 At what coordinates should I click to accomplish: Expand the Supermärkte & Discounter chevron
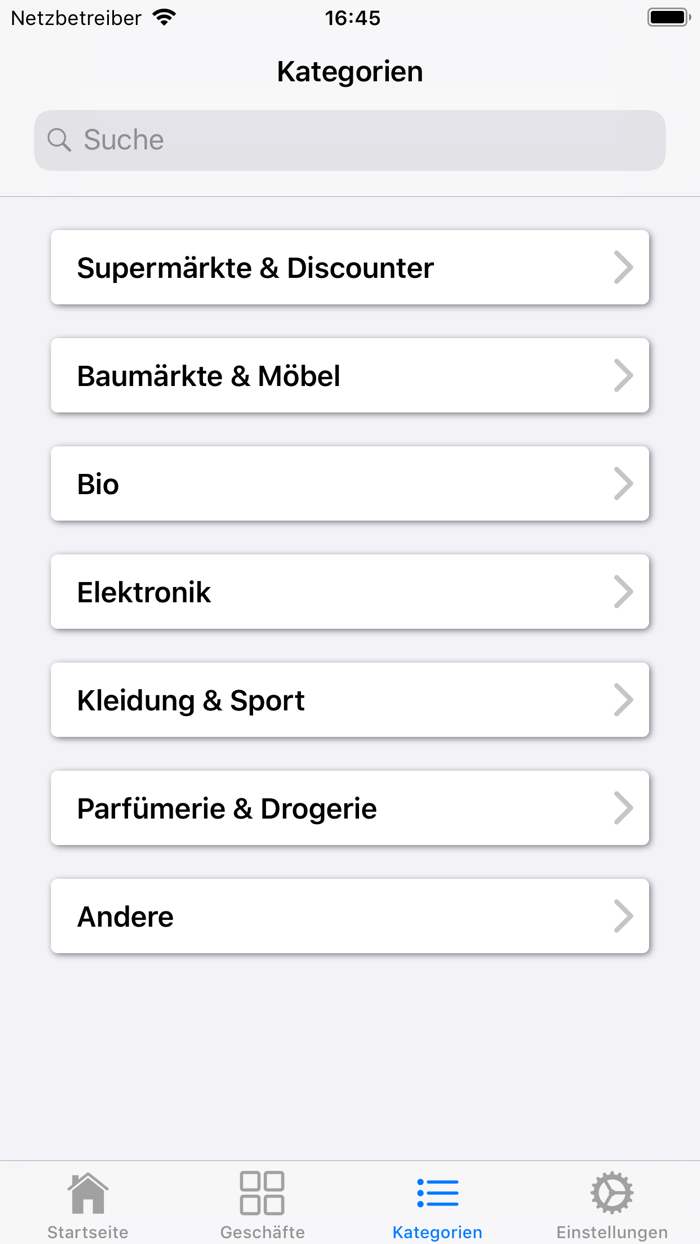click(x=624, y=267)
